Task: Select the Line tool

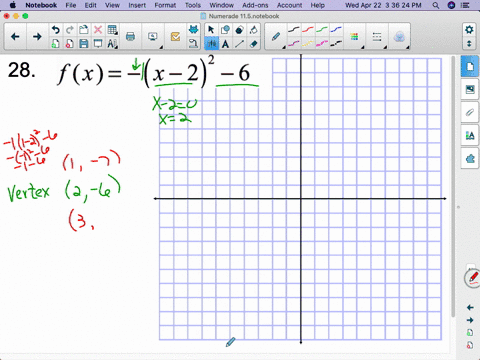Action: click(239, 44)
